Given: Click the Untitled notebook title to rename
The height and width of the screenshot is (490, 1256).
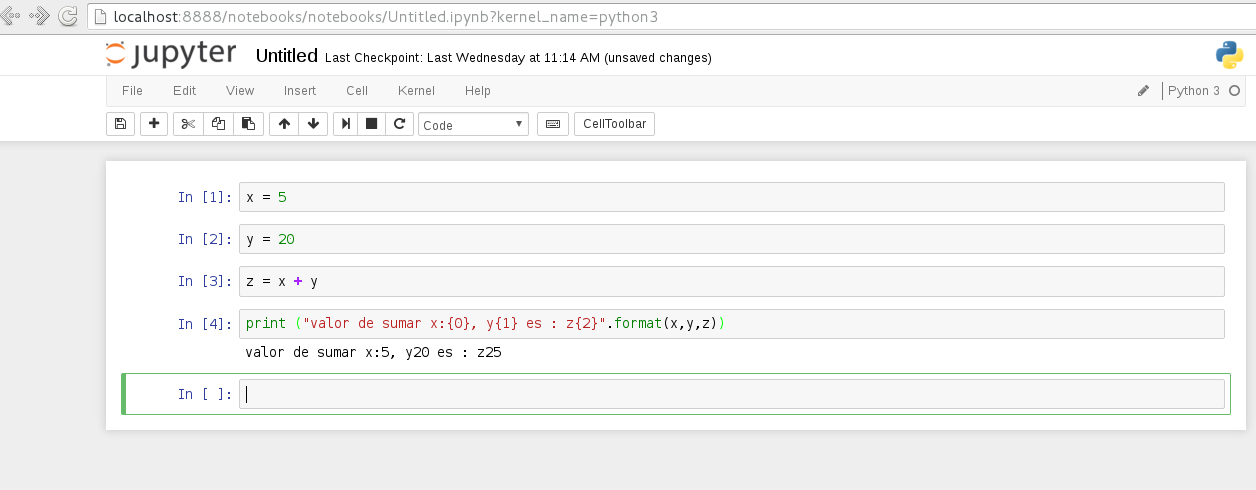Looking at the screenshot, I should point(286,56).
